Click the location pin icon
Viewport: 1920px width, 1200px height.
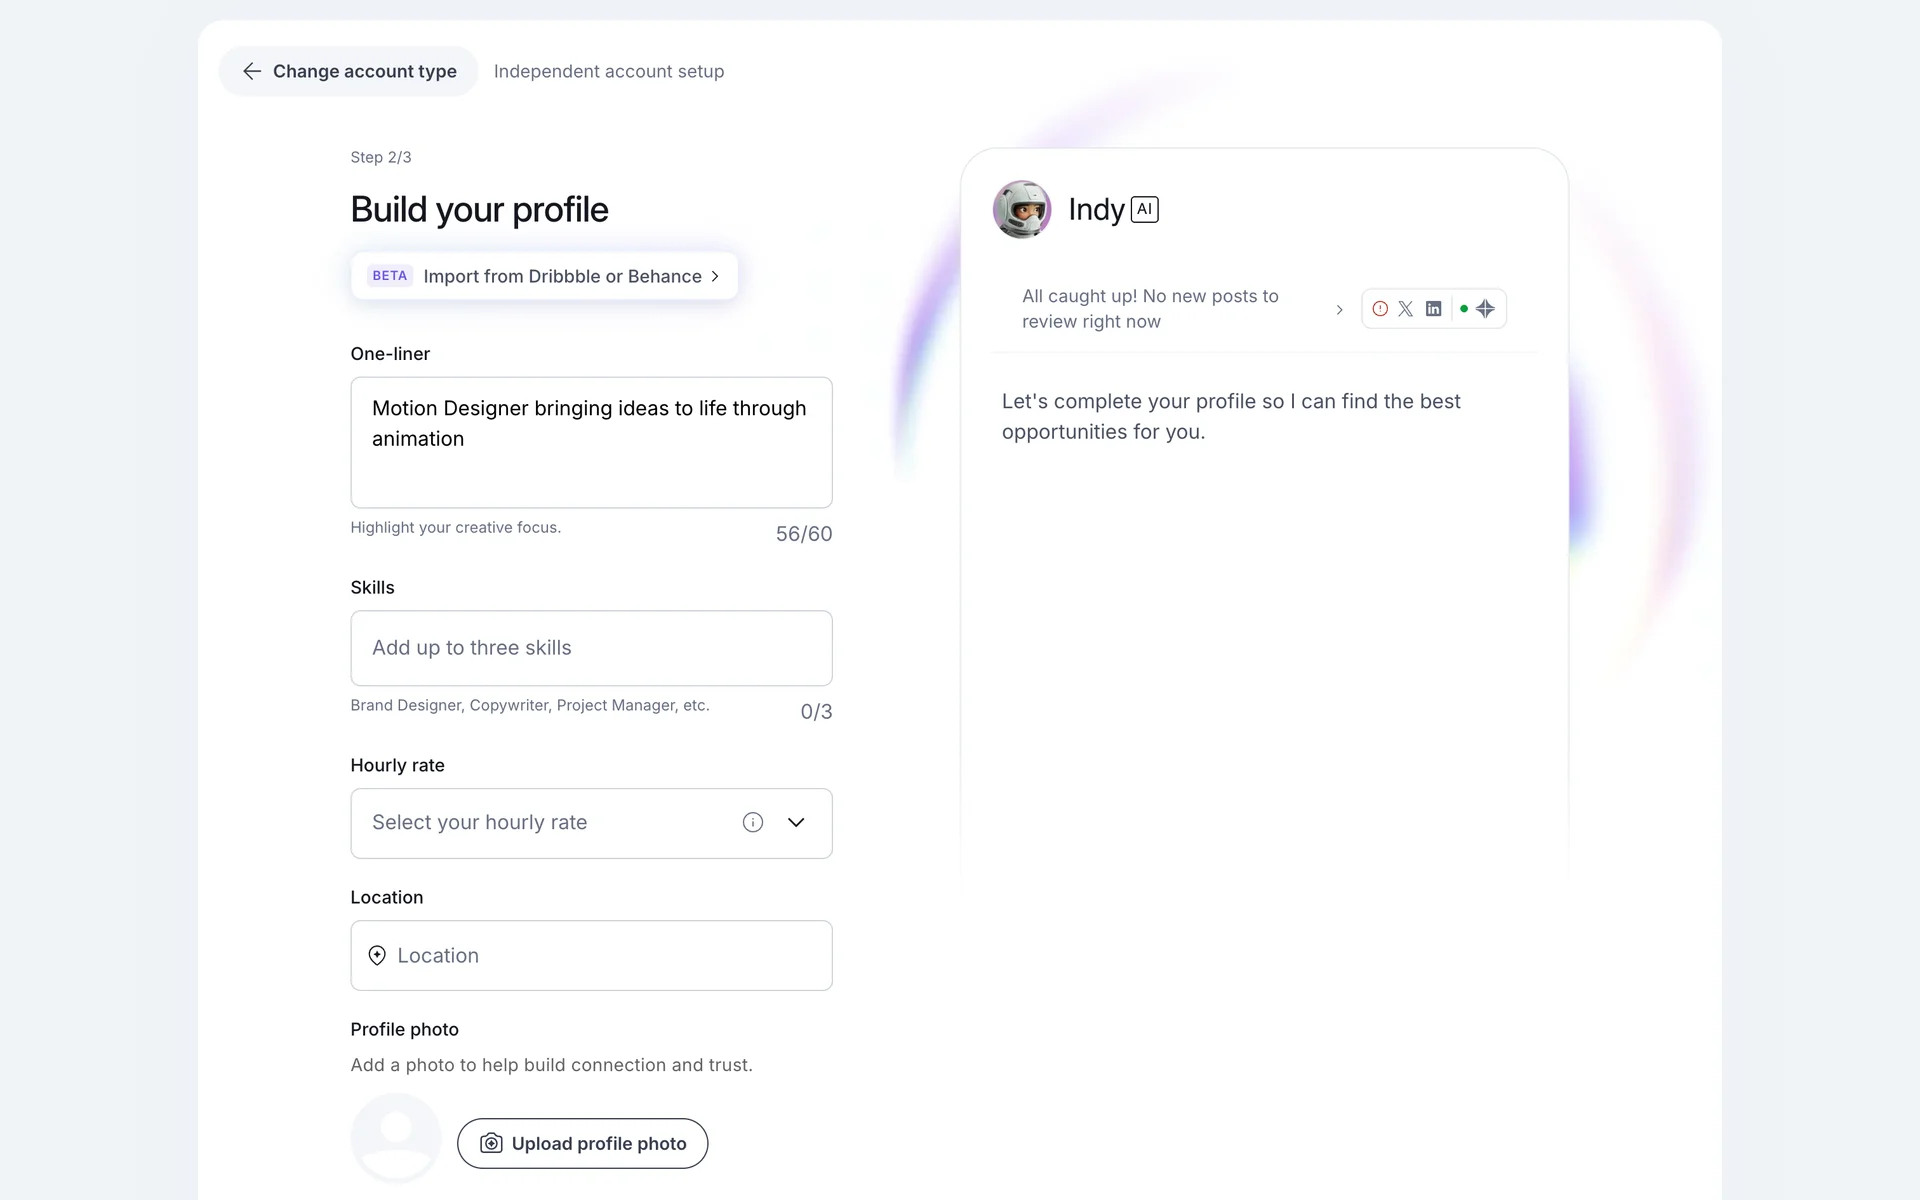pyautogui.click(x=377, y=955)
